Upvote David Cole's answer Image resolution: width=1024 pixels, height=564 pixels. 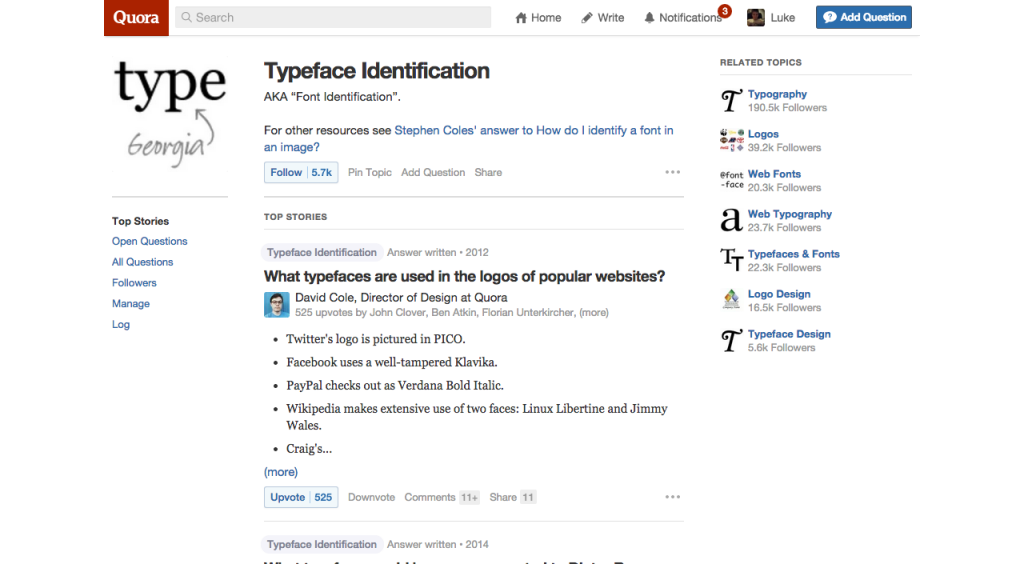pos(301,497)
